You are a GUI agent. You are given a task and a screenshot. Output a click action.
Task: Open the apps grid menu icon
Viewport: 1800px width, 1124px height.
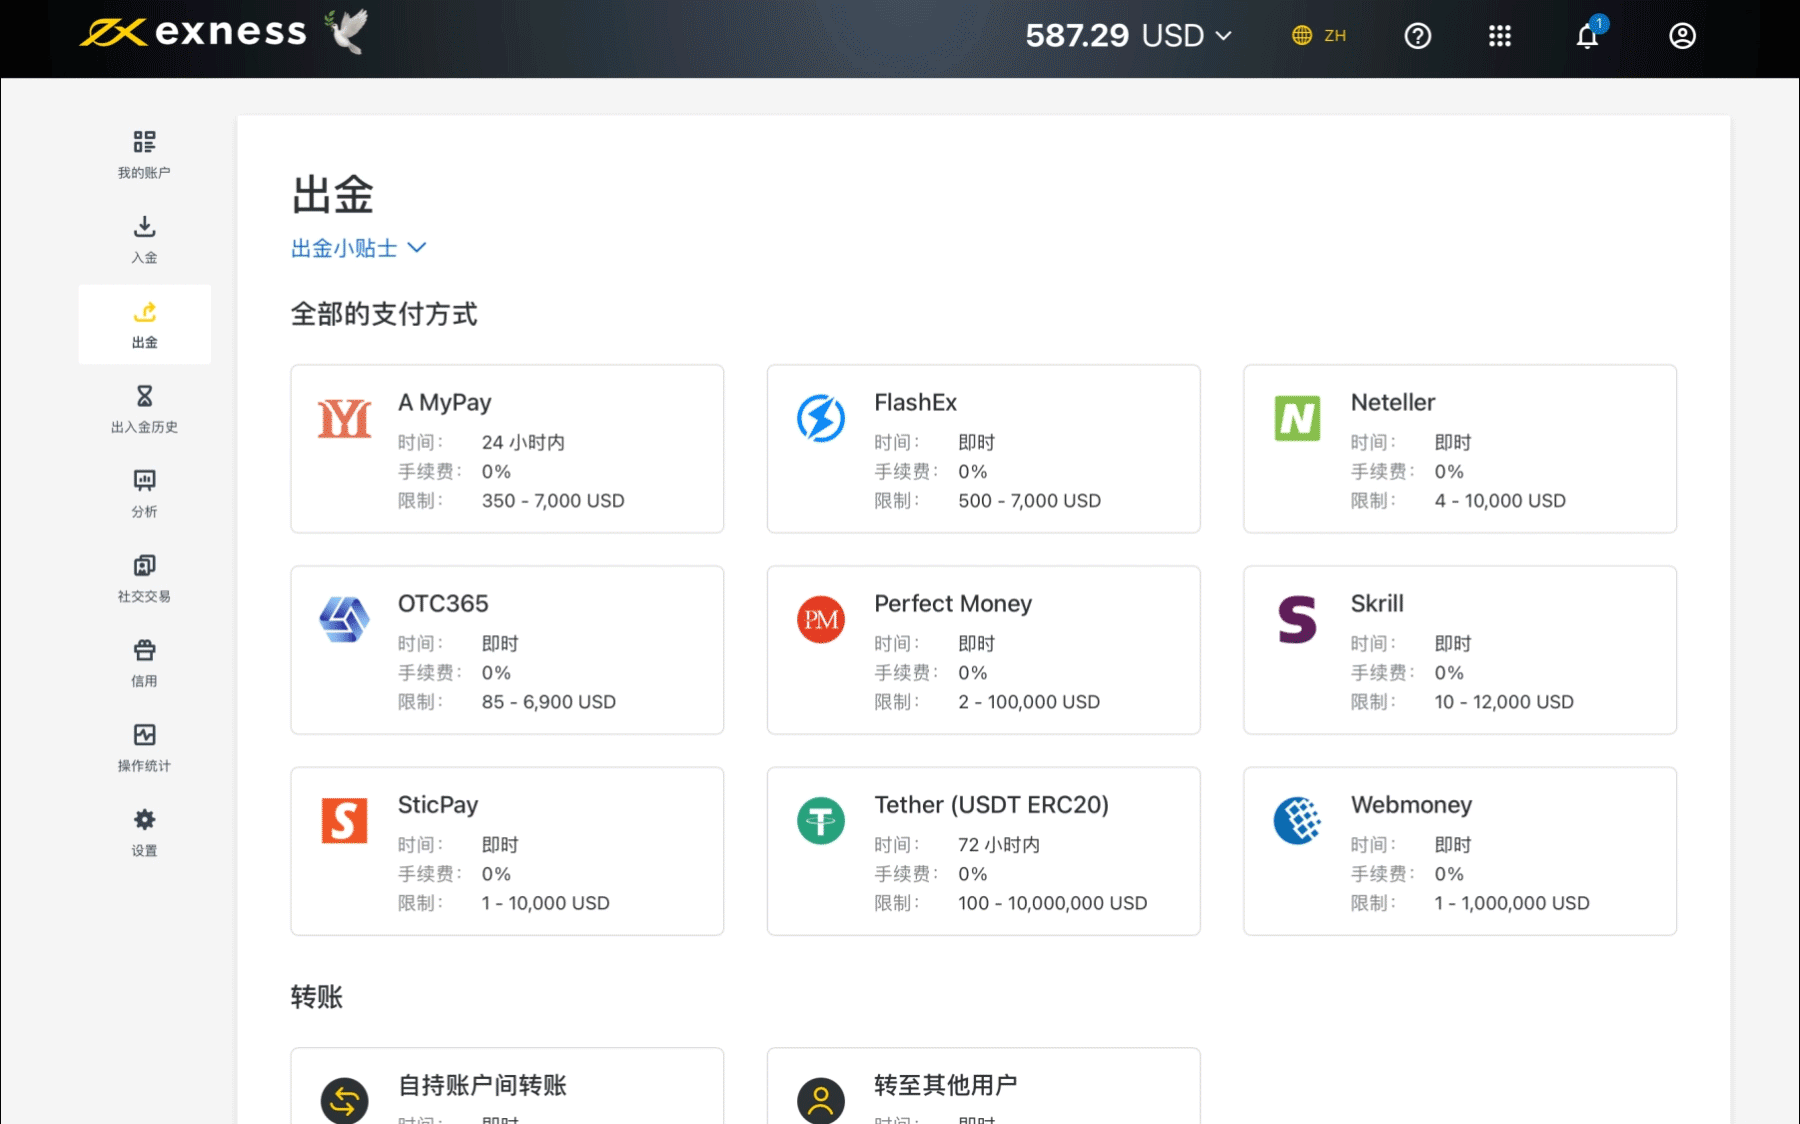1499,36
